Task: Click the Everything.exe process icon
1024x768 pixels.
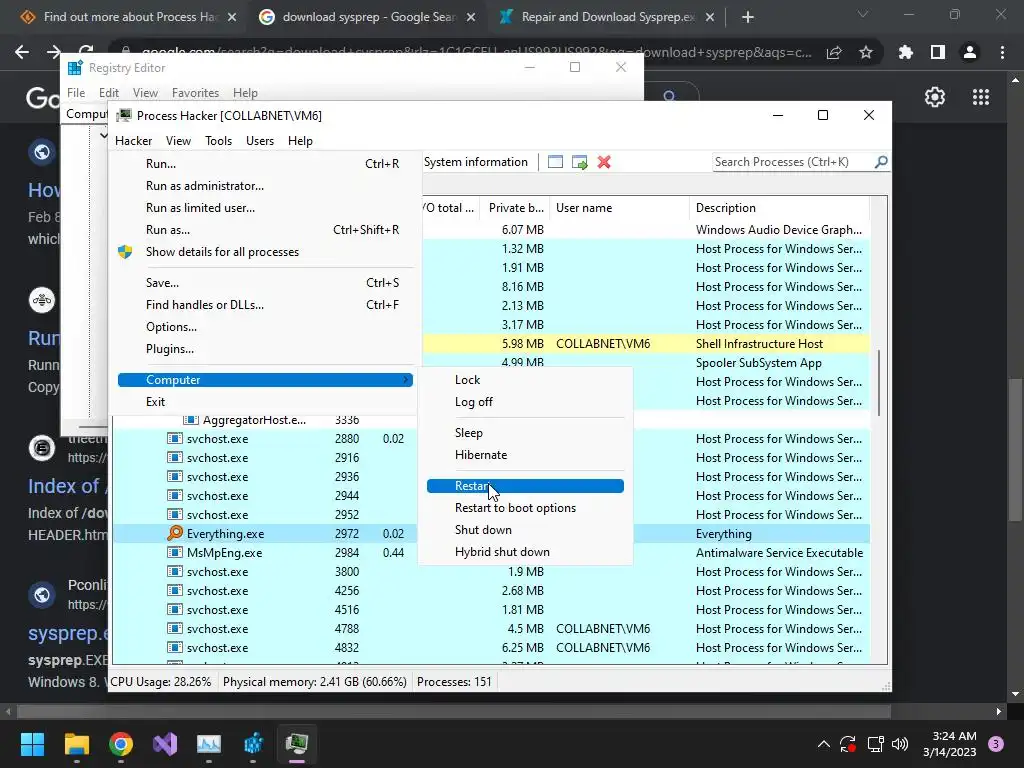Action: [174, 534]
